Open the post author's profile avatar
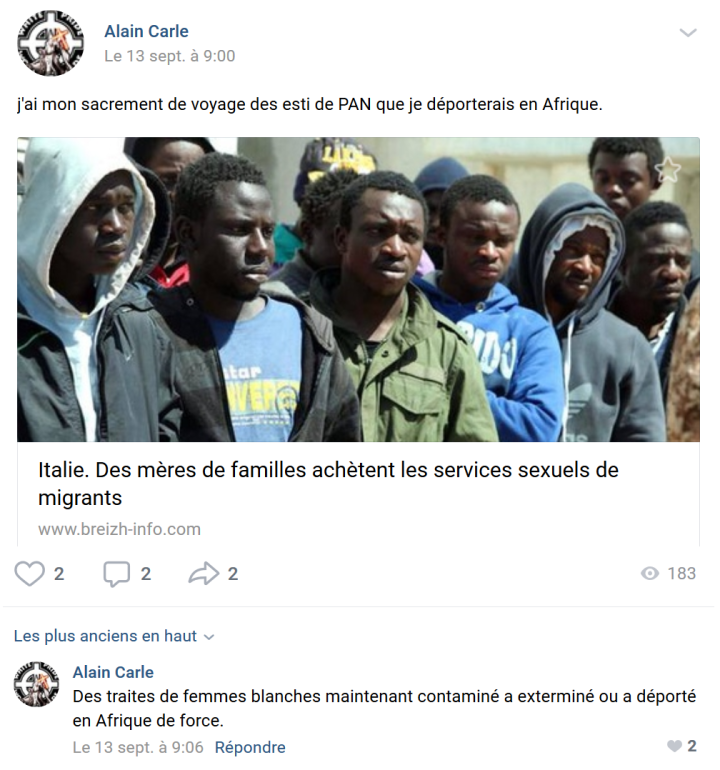 pyautogui.click(x=51, y=43)
